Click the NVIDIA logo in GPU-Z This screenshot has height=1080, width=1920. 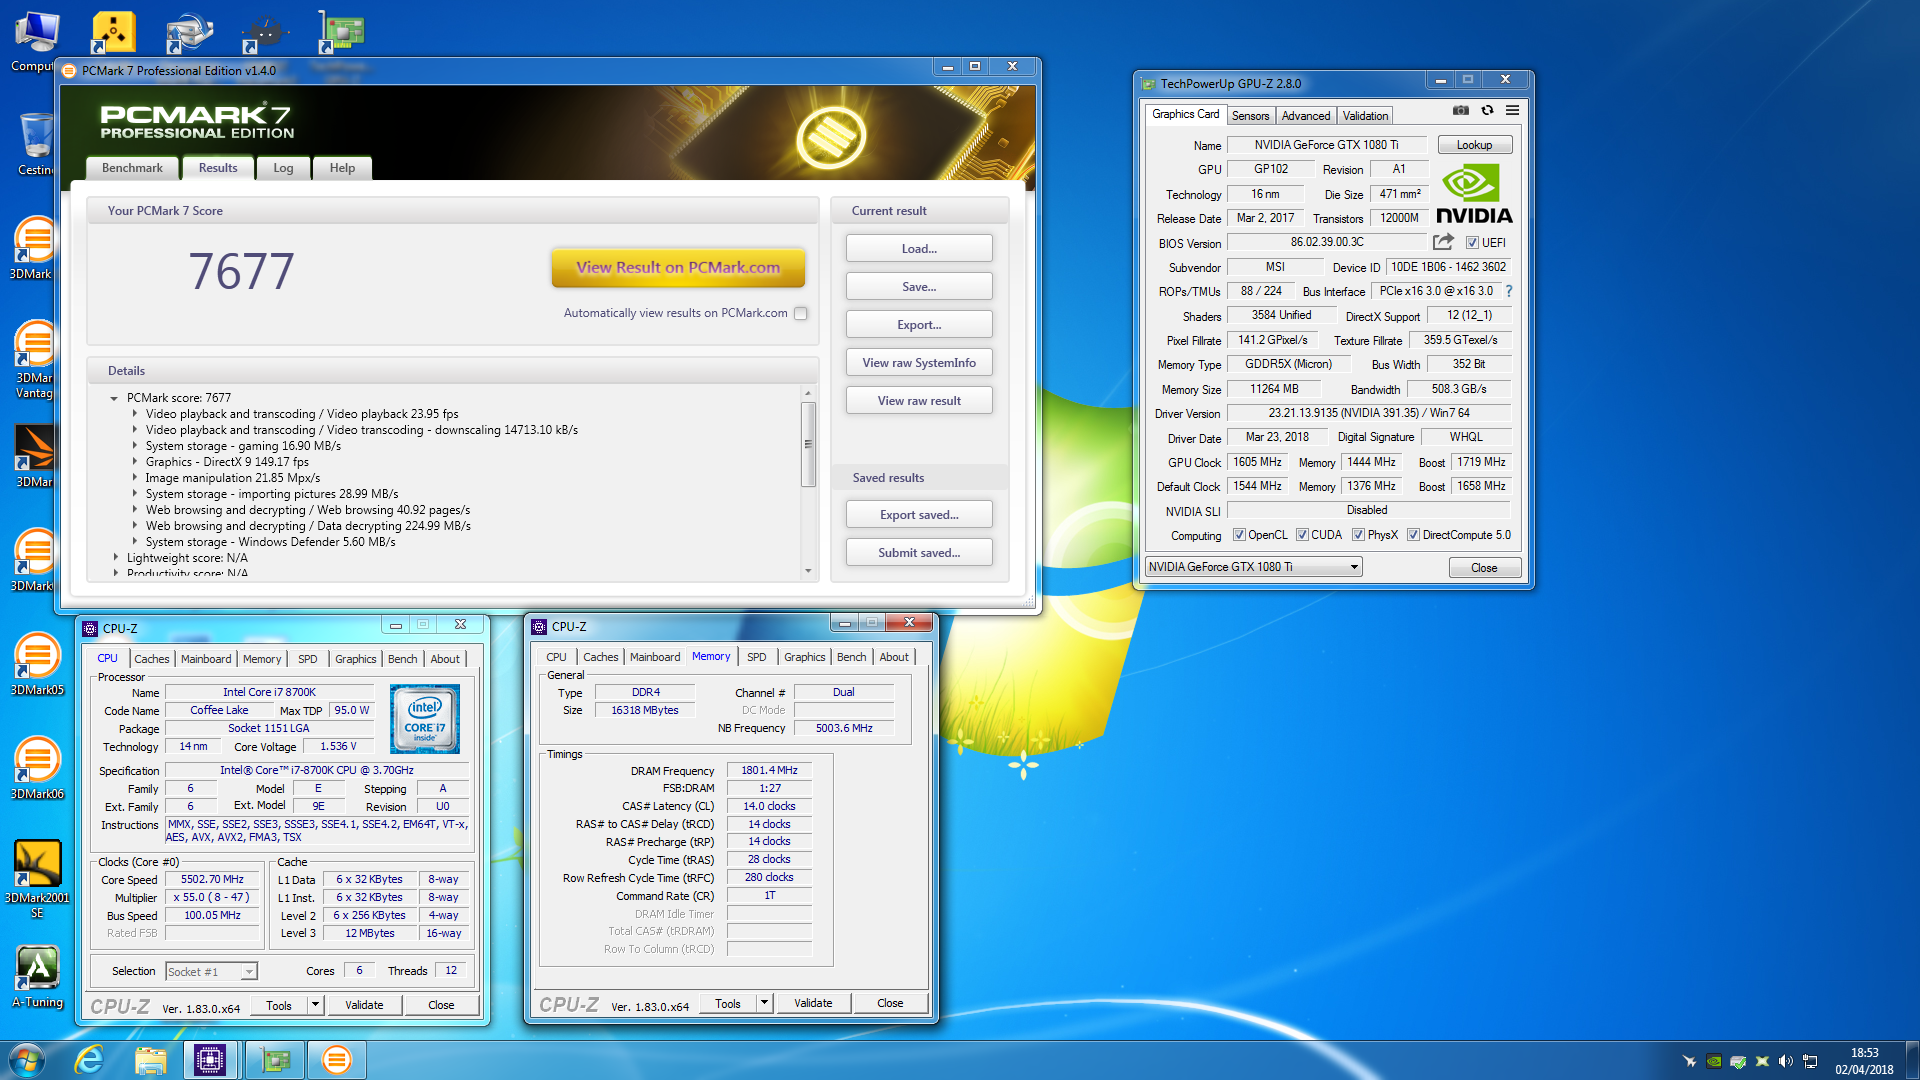1474,194
